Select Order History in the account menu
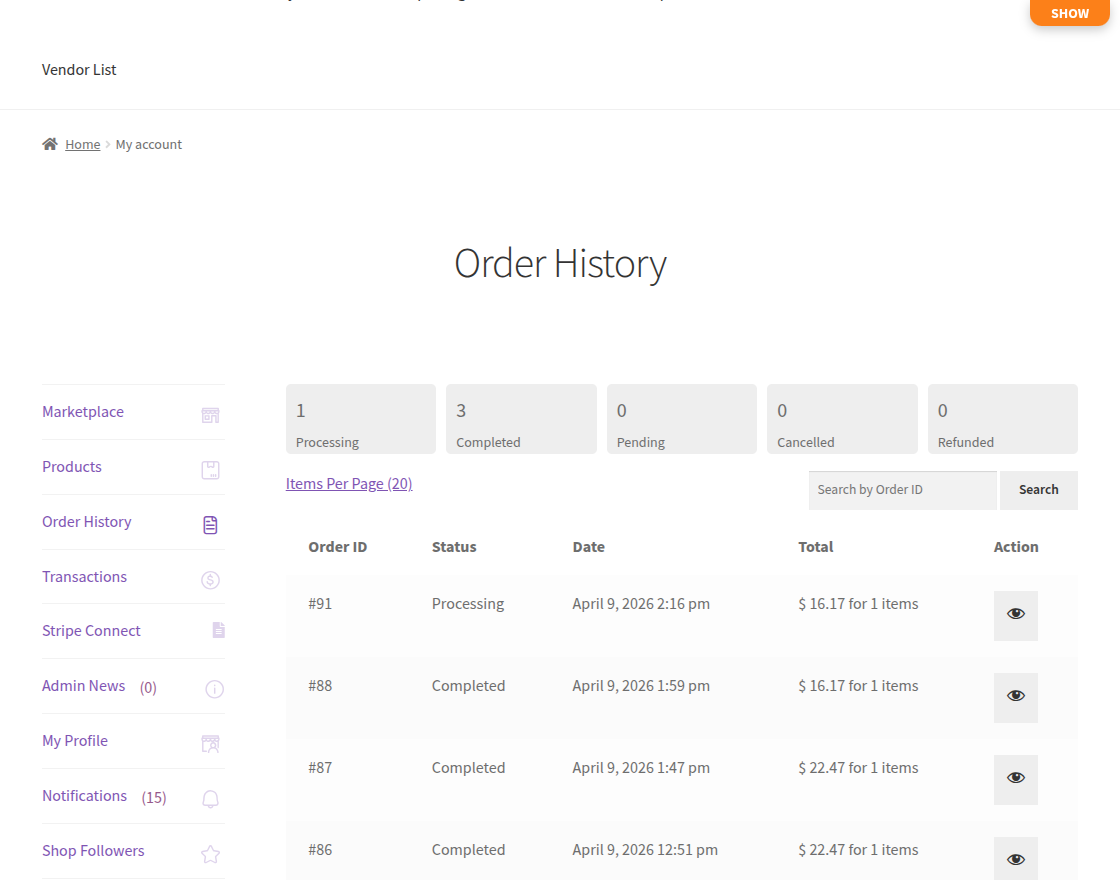This screenshot has height=880, width=1120. tap(86, 521)
